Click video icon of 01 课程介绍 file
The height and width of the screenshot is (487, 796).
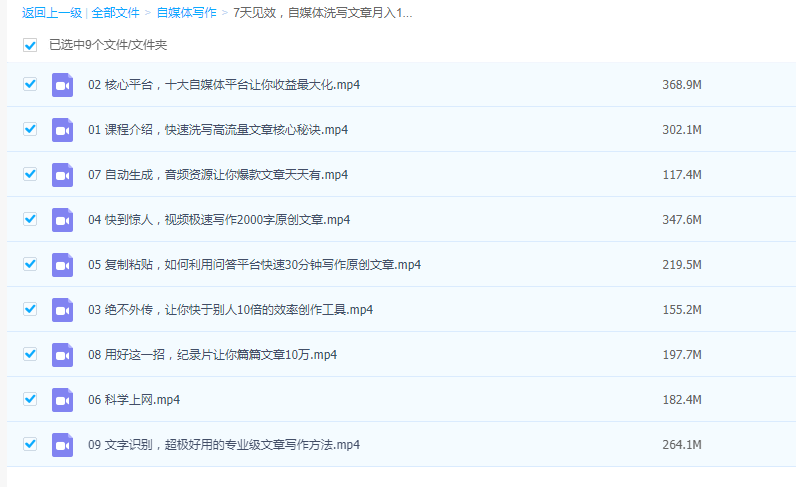[63, 130]
